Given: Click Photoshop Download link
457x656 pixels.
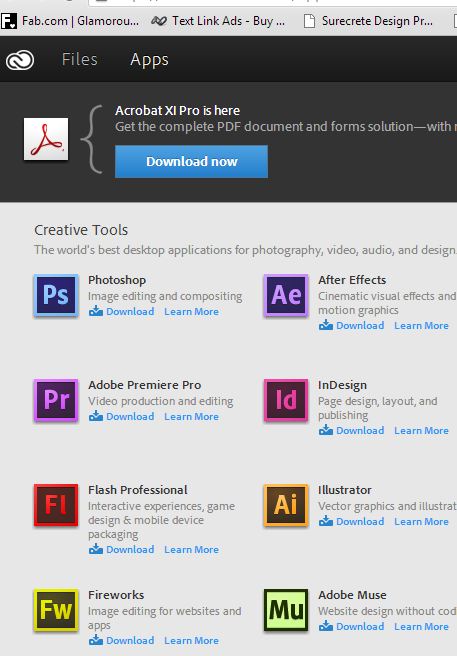Looking at the screenshot, I should pyautogui.click(x=130, y=312).
